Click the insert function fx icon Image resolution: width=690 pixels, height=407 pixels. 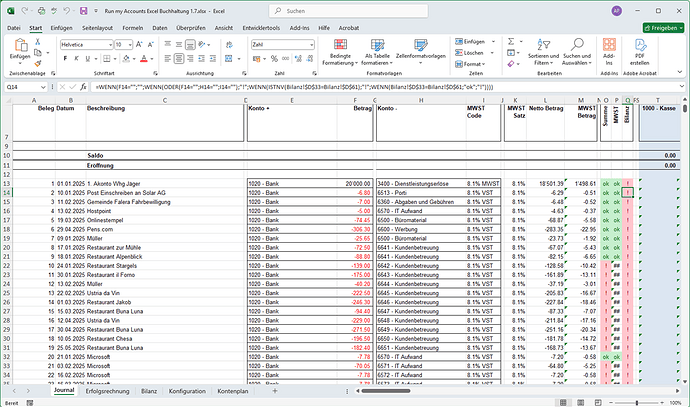[85, 87]
